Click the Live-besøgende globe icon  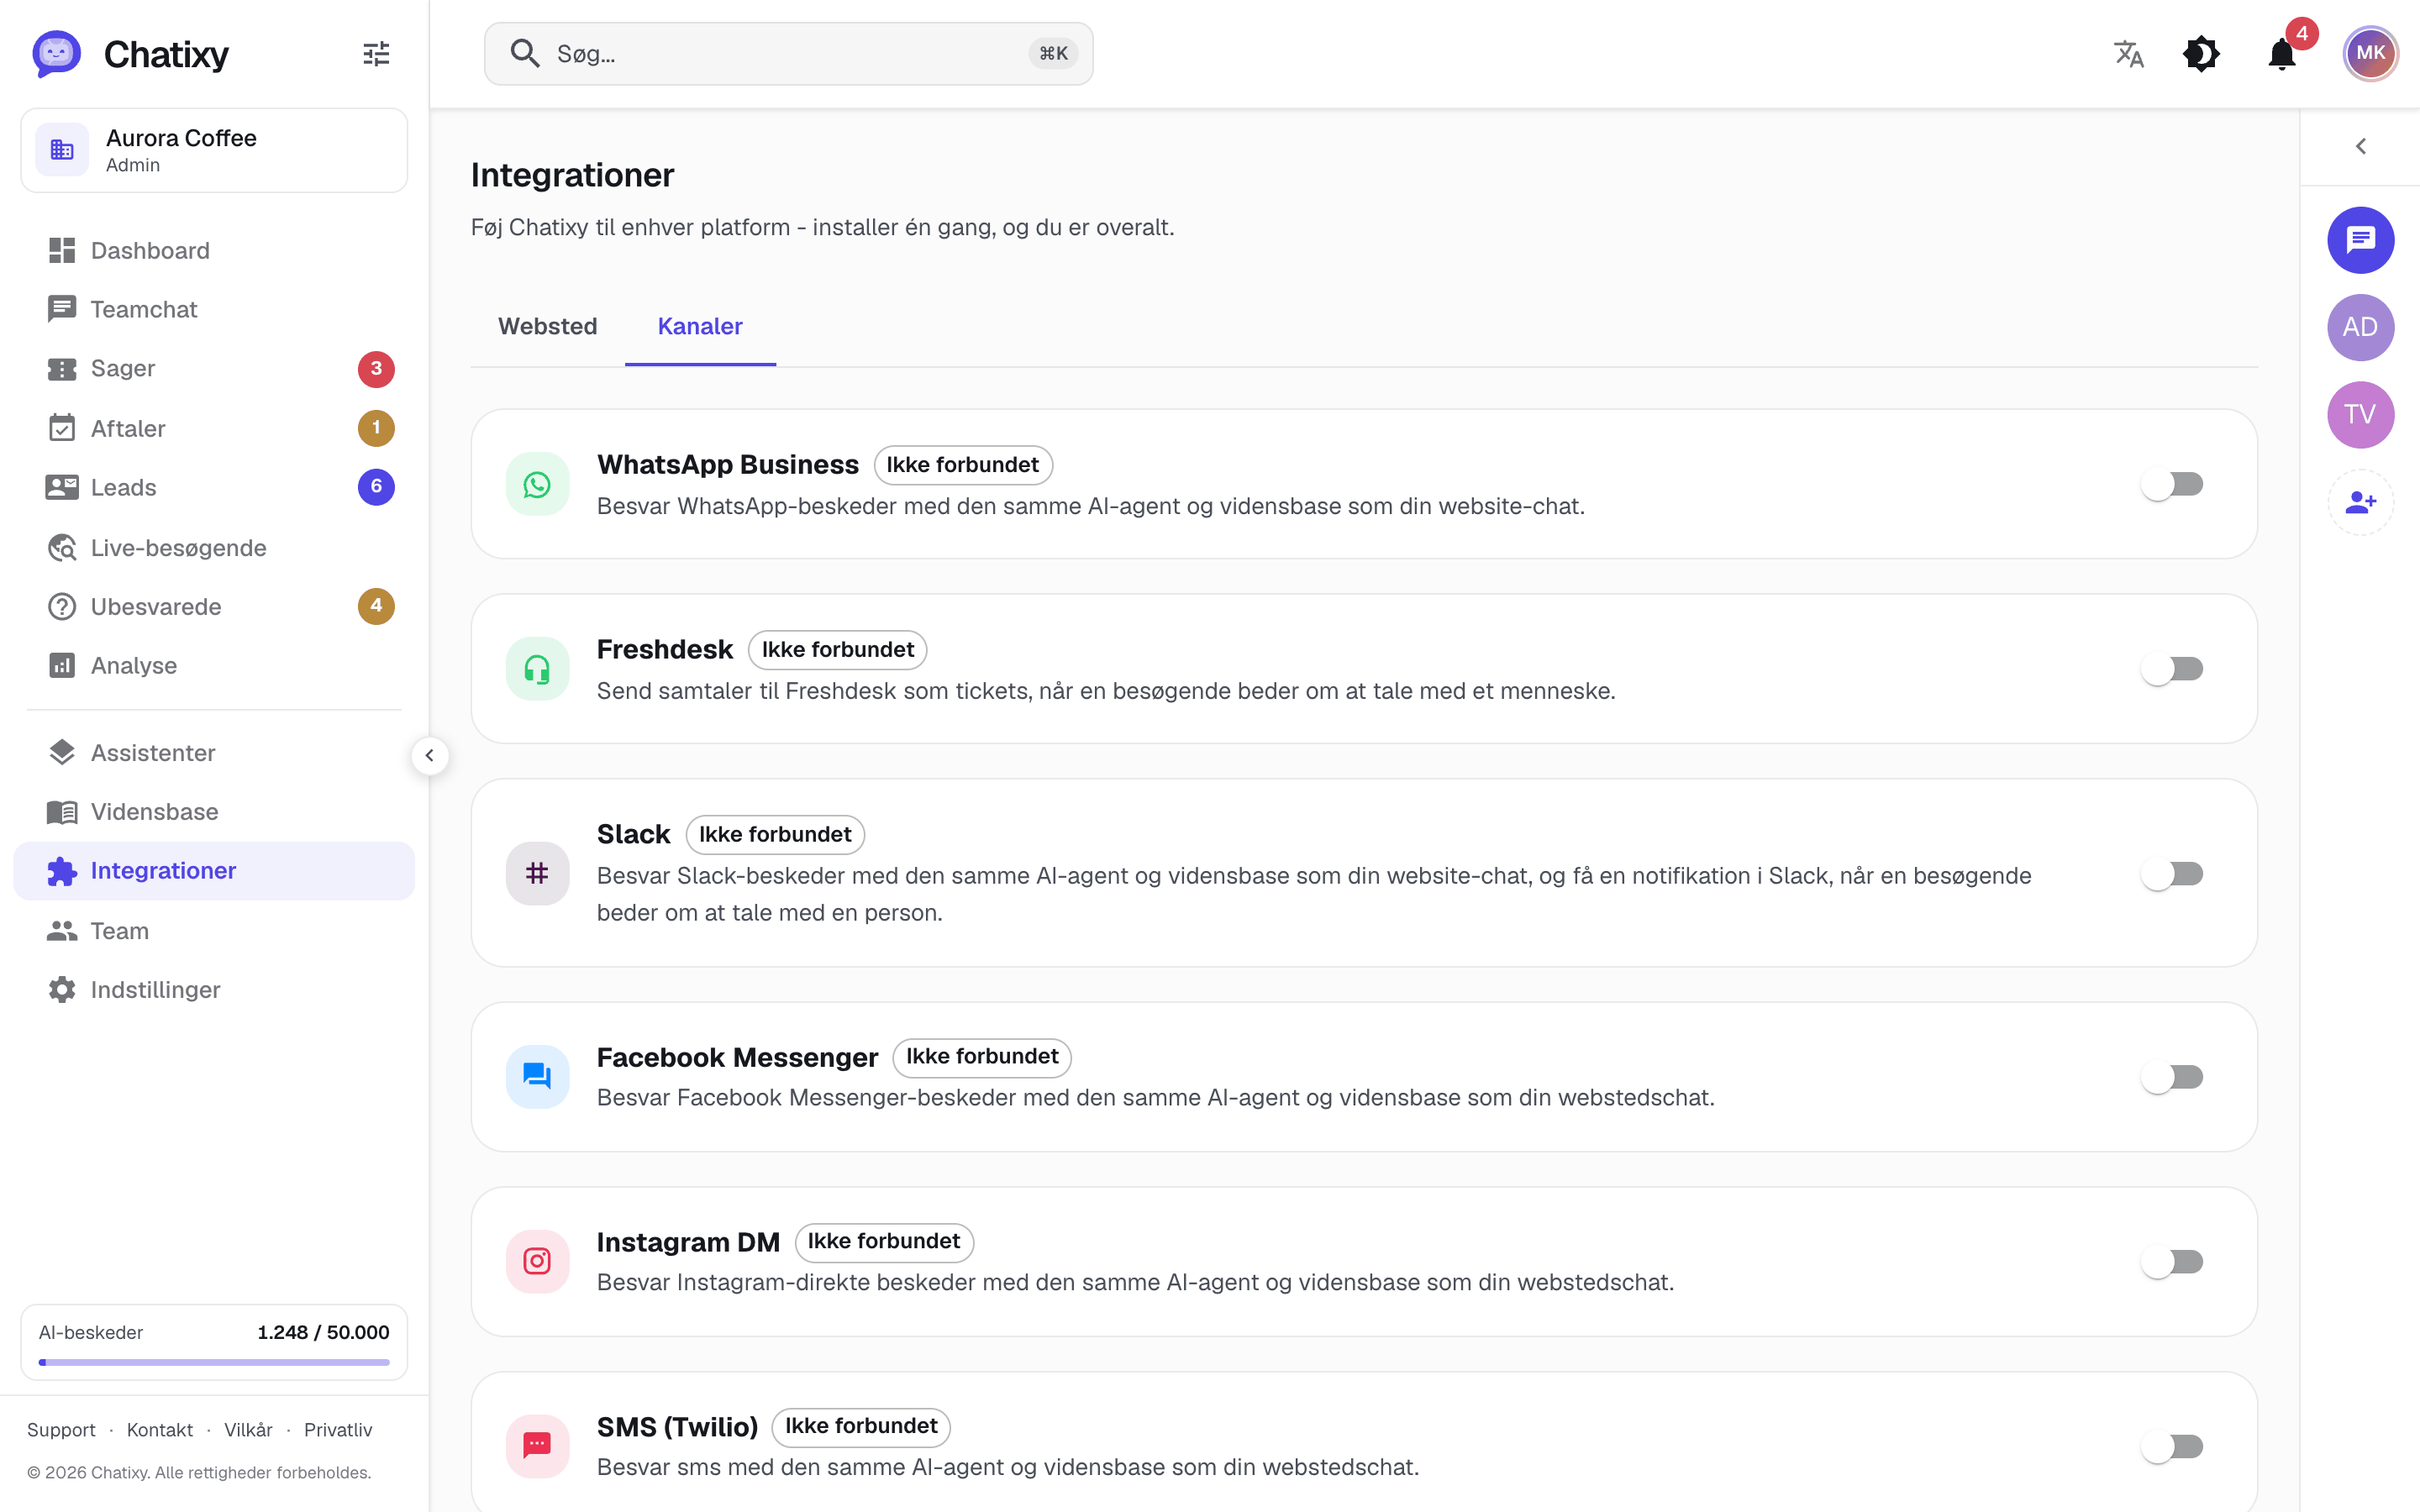pyautogui.click(x=62, y=548)
